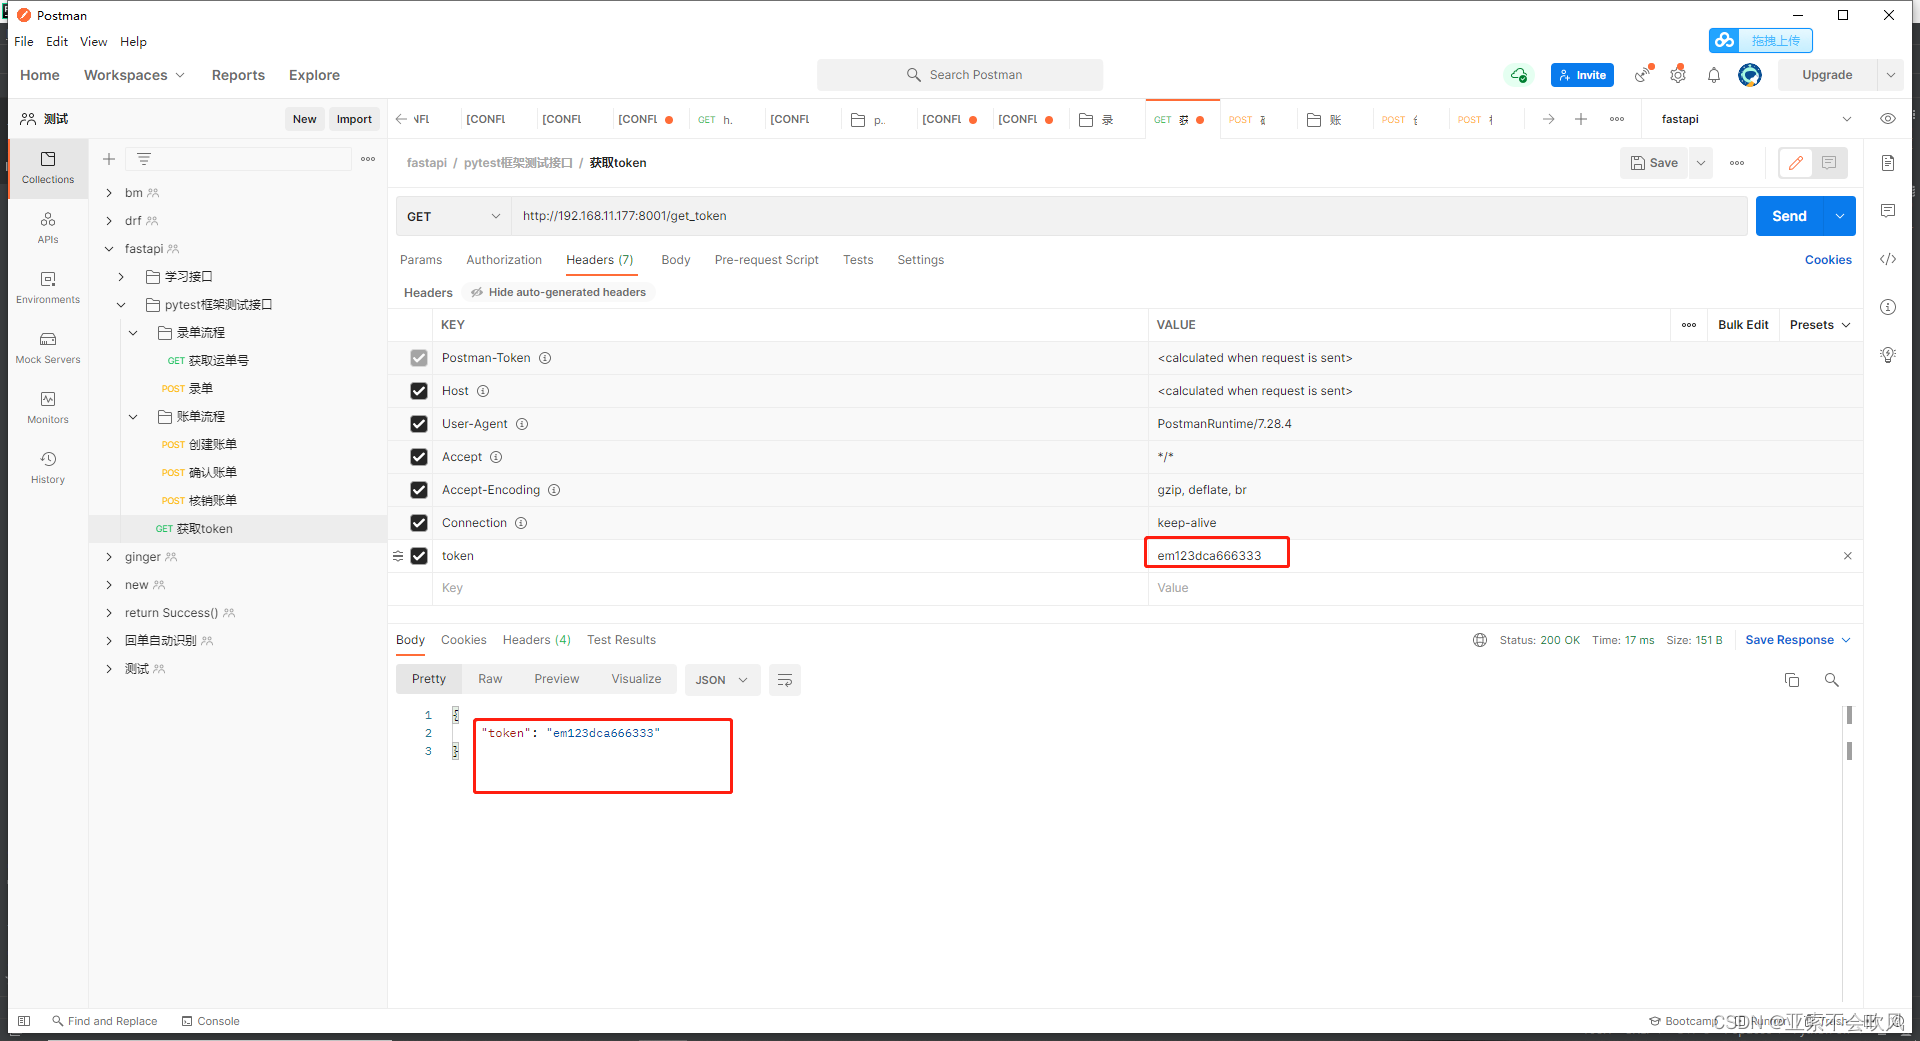This screenshot has width=1920, height=1041.
Task: Open the Send button dropdown arrow
Action: tap(1840, 216)
